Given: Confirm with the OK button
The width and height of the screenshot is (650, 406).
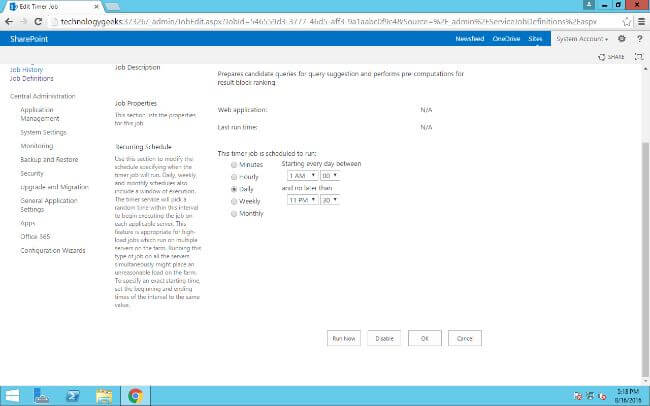Looking at the screenshot, I should point(424,338).
